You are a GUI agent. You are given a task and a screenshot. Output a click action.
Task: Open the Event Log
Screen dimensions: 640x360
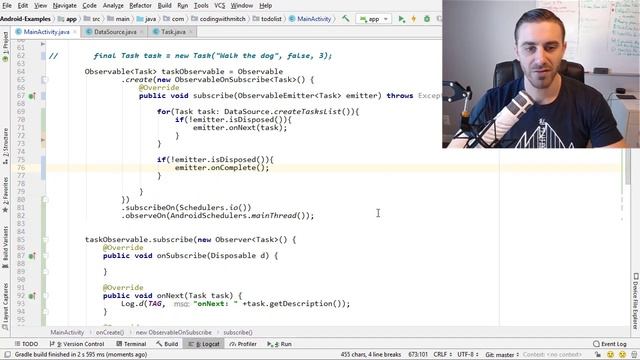[x=610, y=344]
